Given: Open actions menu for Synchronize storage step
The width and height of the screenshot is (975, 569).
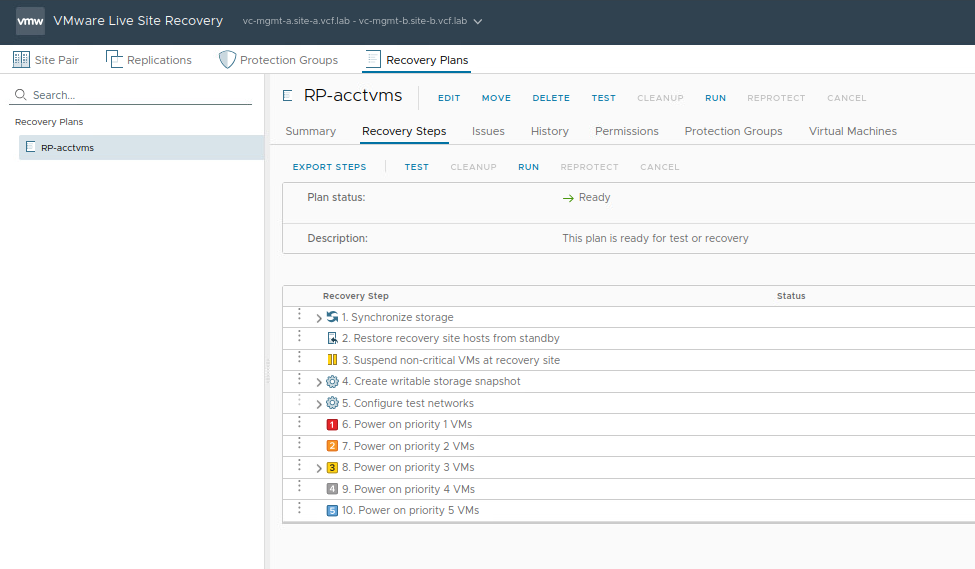Looking at the screenshot, I should (x=299, y=315).
